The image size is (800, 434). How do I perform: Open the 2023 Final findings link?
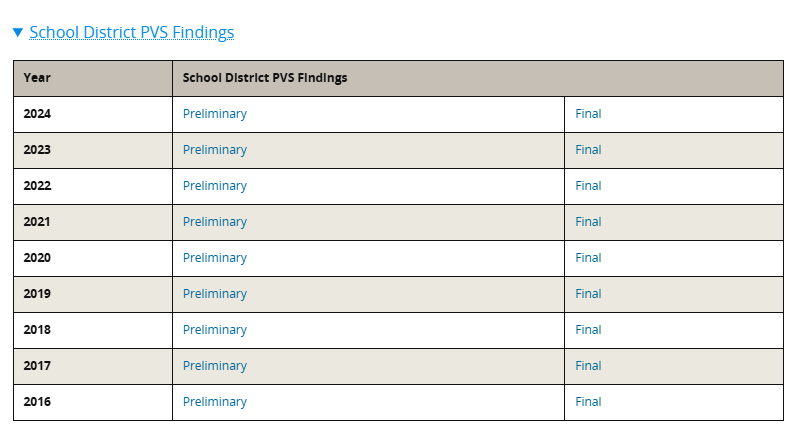588,150
